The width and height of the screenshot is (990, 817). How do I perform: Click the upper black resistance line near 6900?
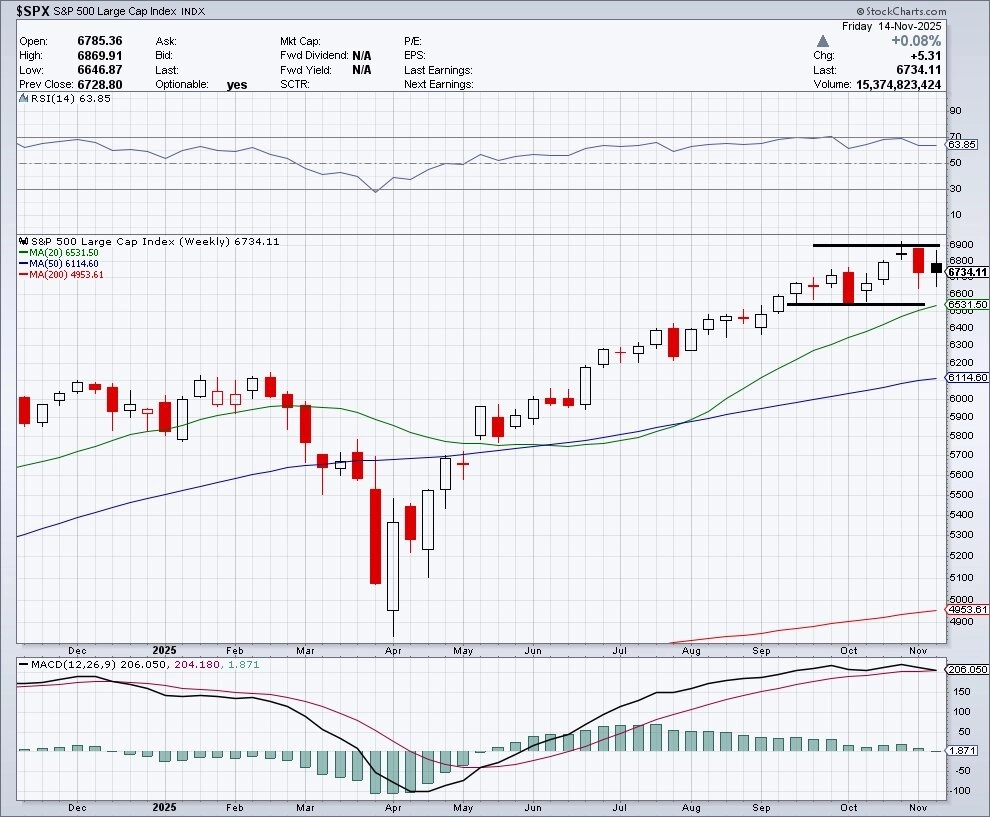pos(876,245)
